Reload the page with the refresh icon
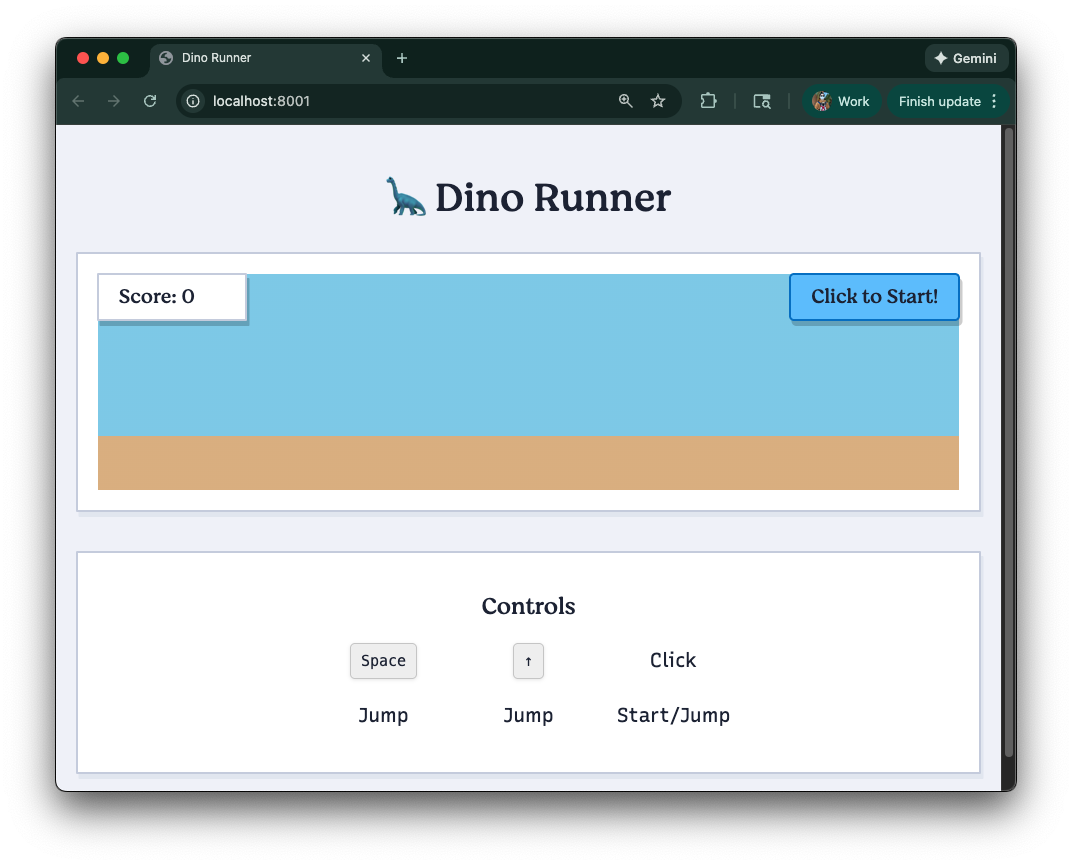The height and width of the screenshot is (865, 1072). coord(150,101)
